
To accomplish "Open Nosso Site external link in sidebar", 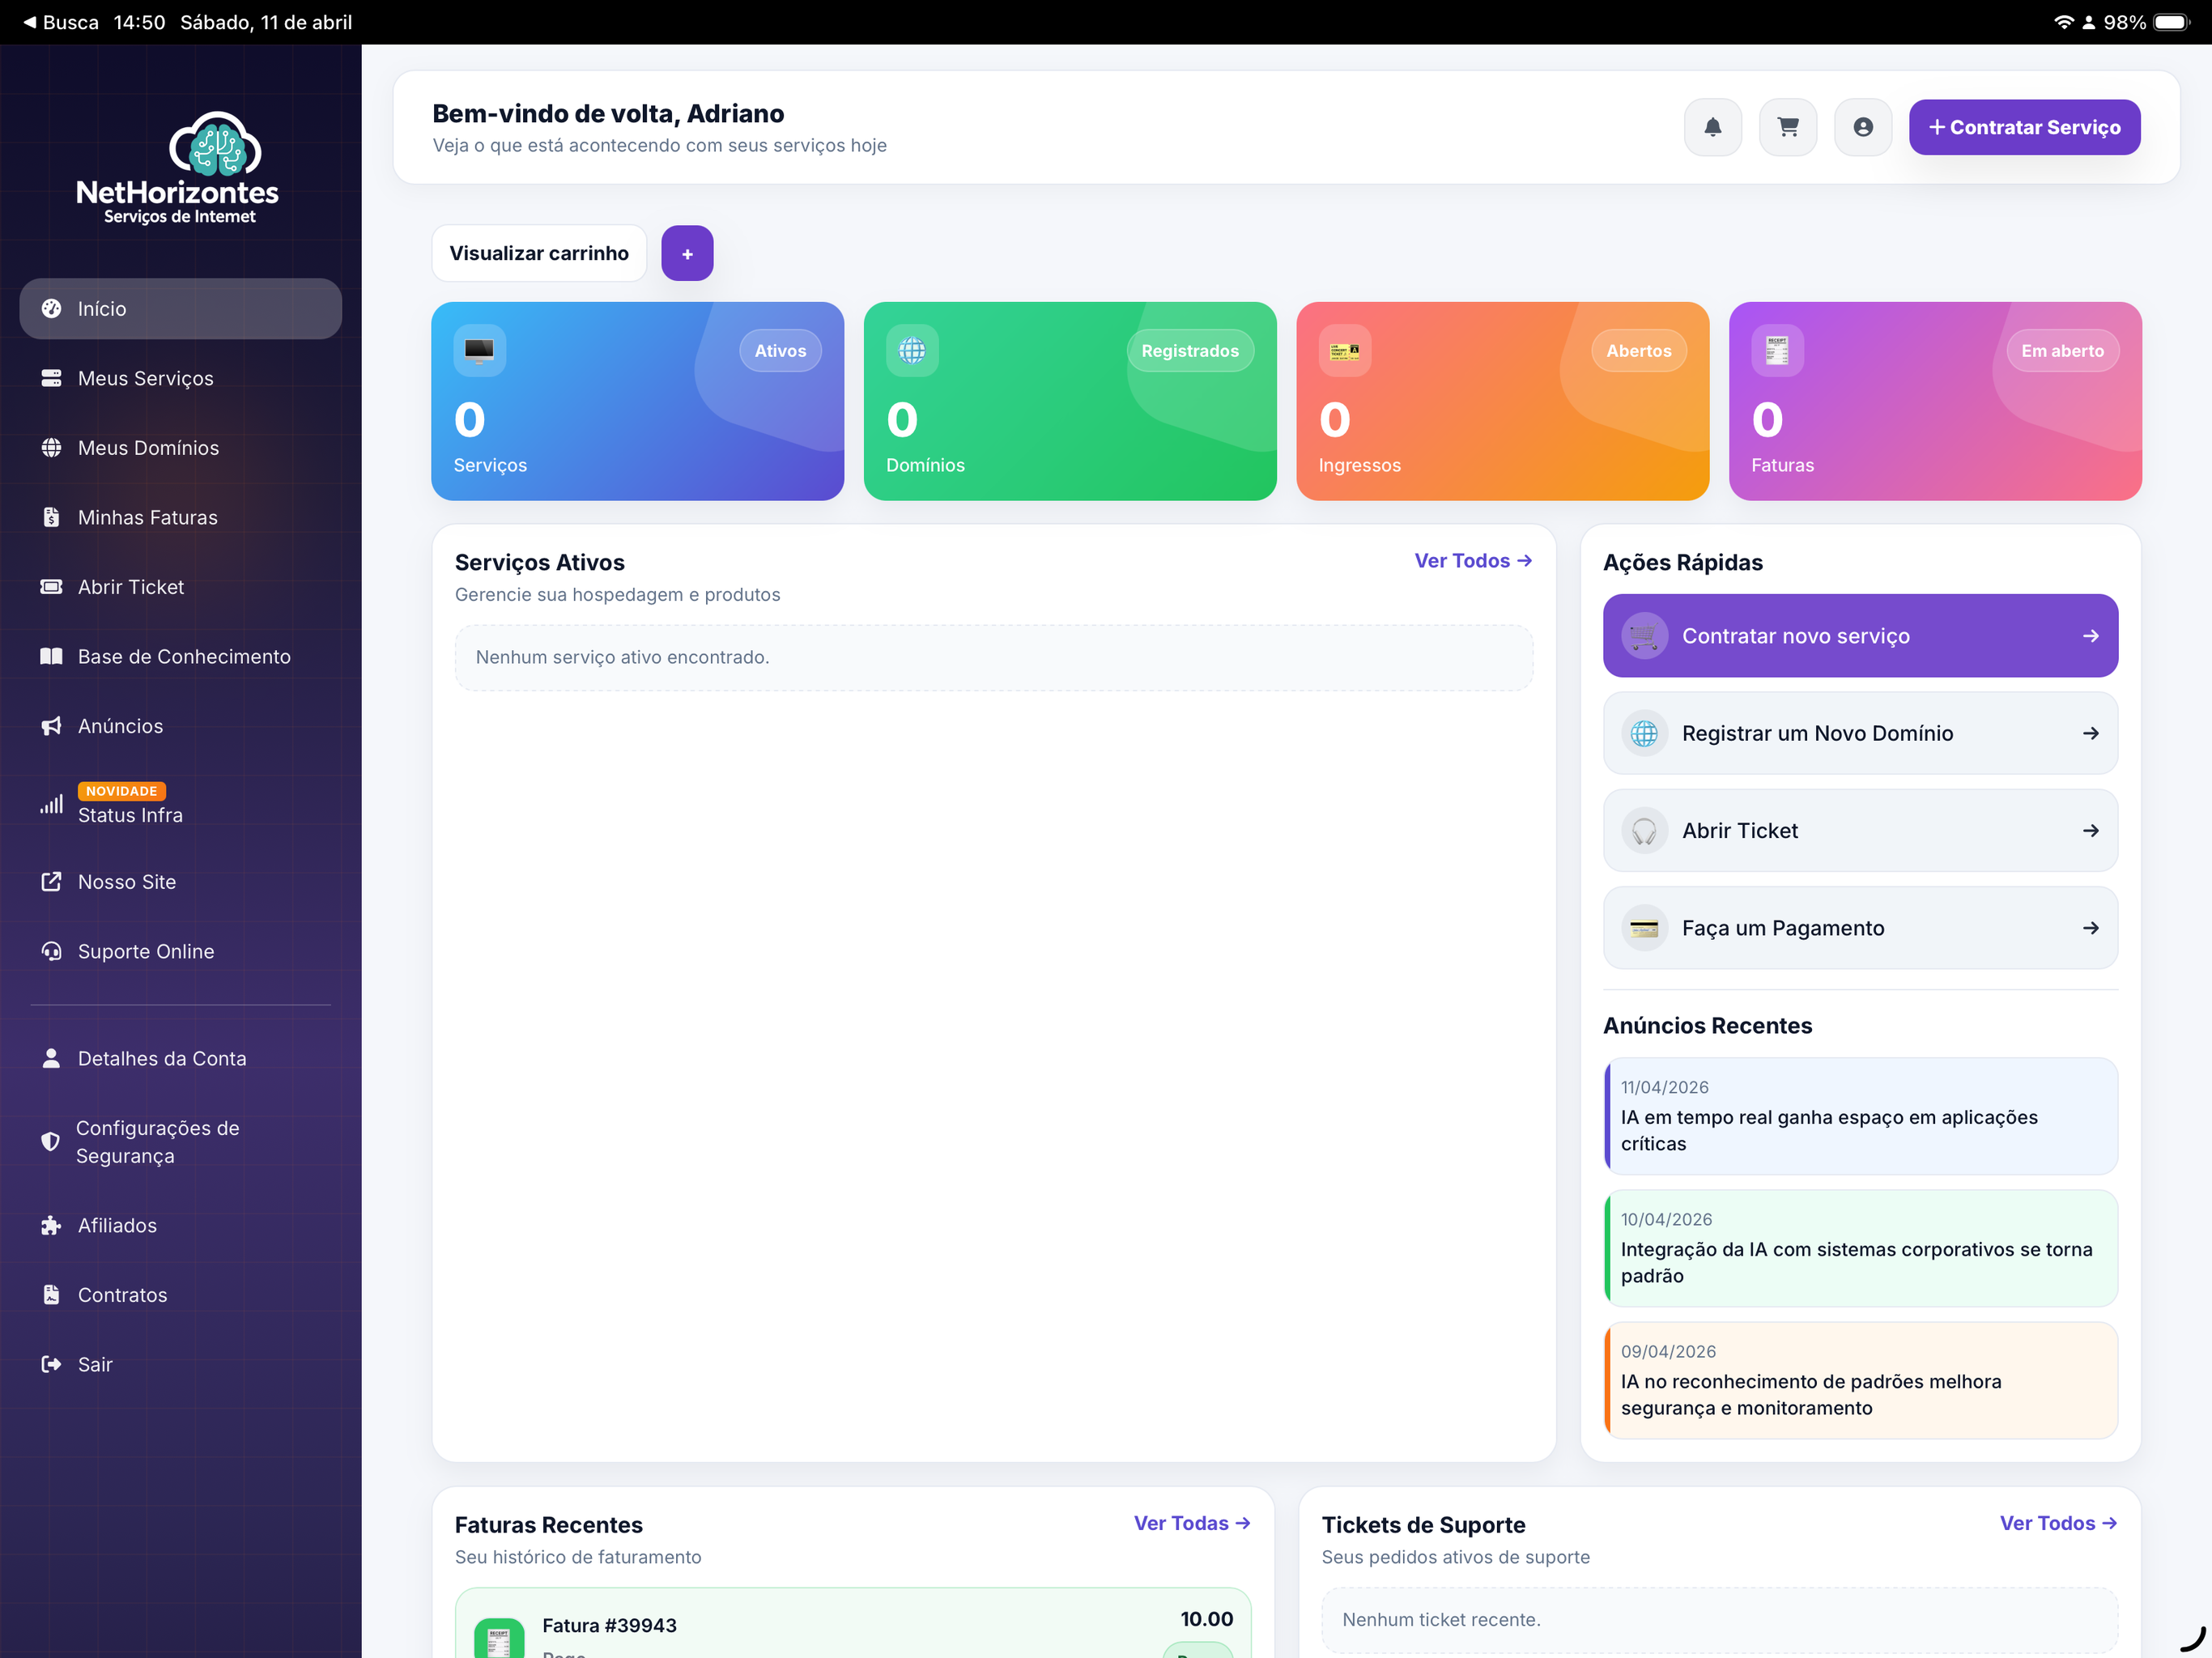I will [180, 882].
